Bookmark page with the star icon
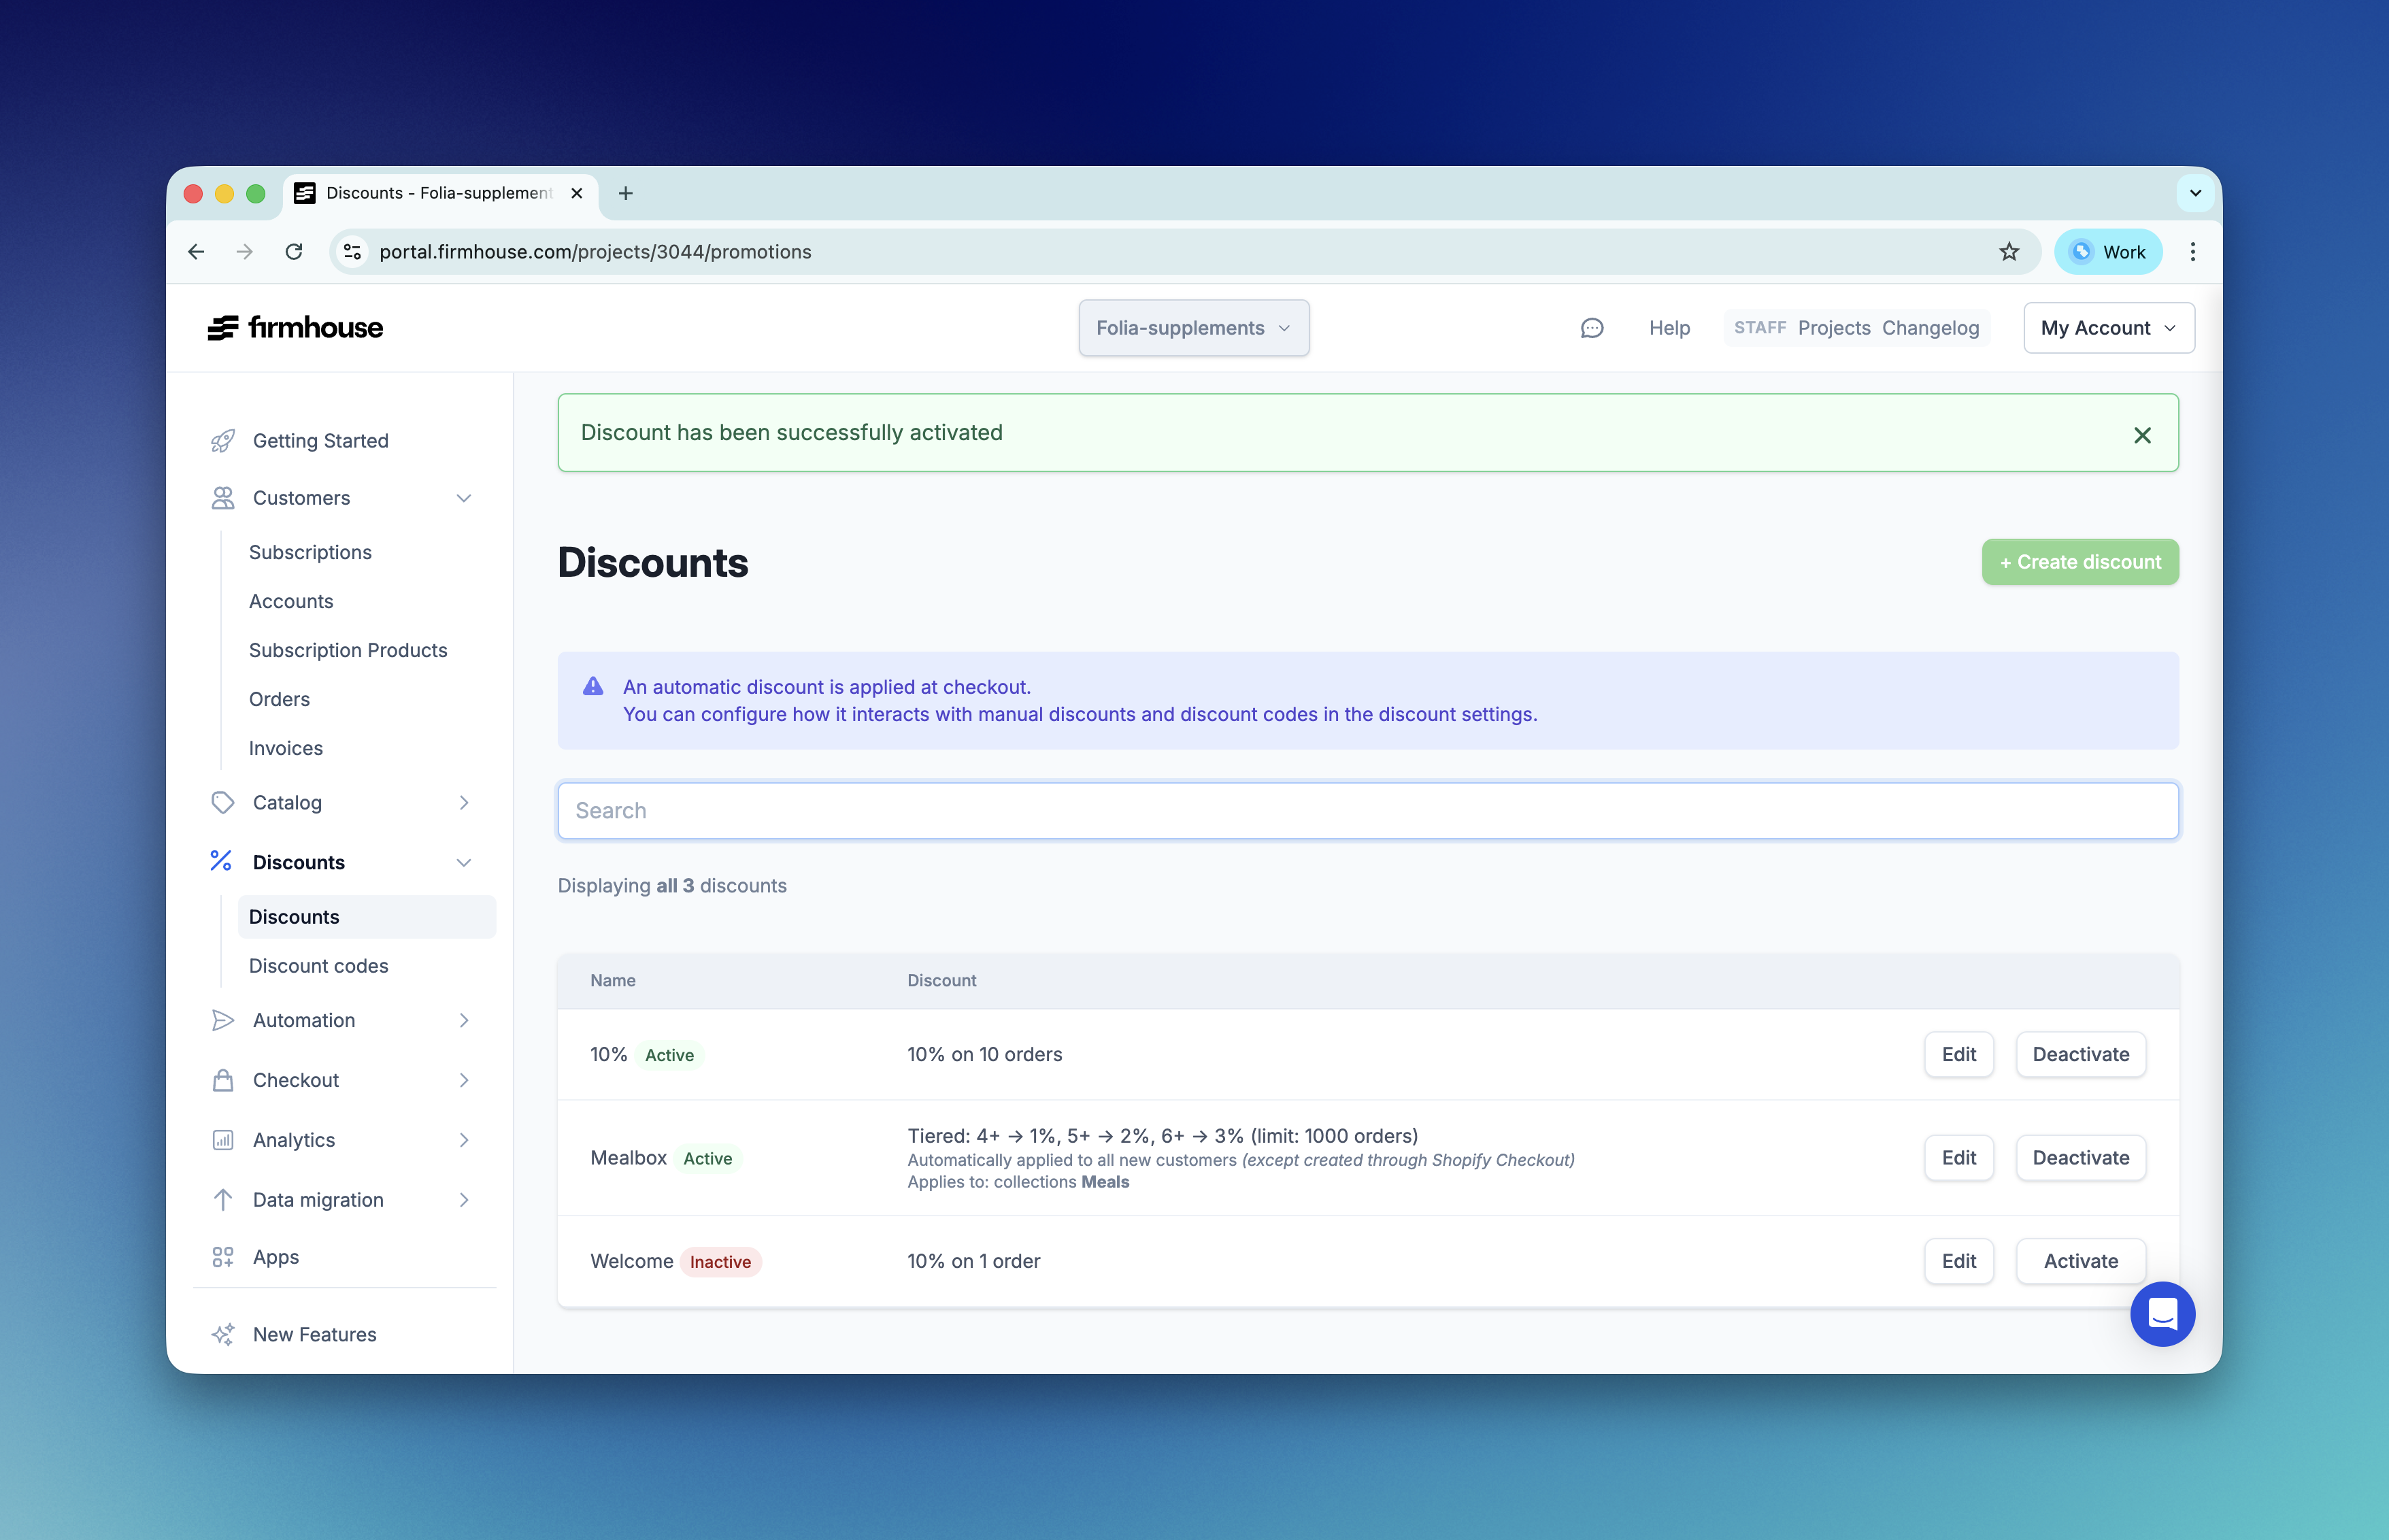The image size is (2389, 1540). 2009,252
